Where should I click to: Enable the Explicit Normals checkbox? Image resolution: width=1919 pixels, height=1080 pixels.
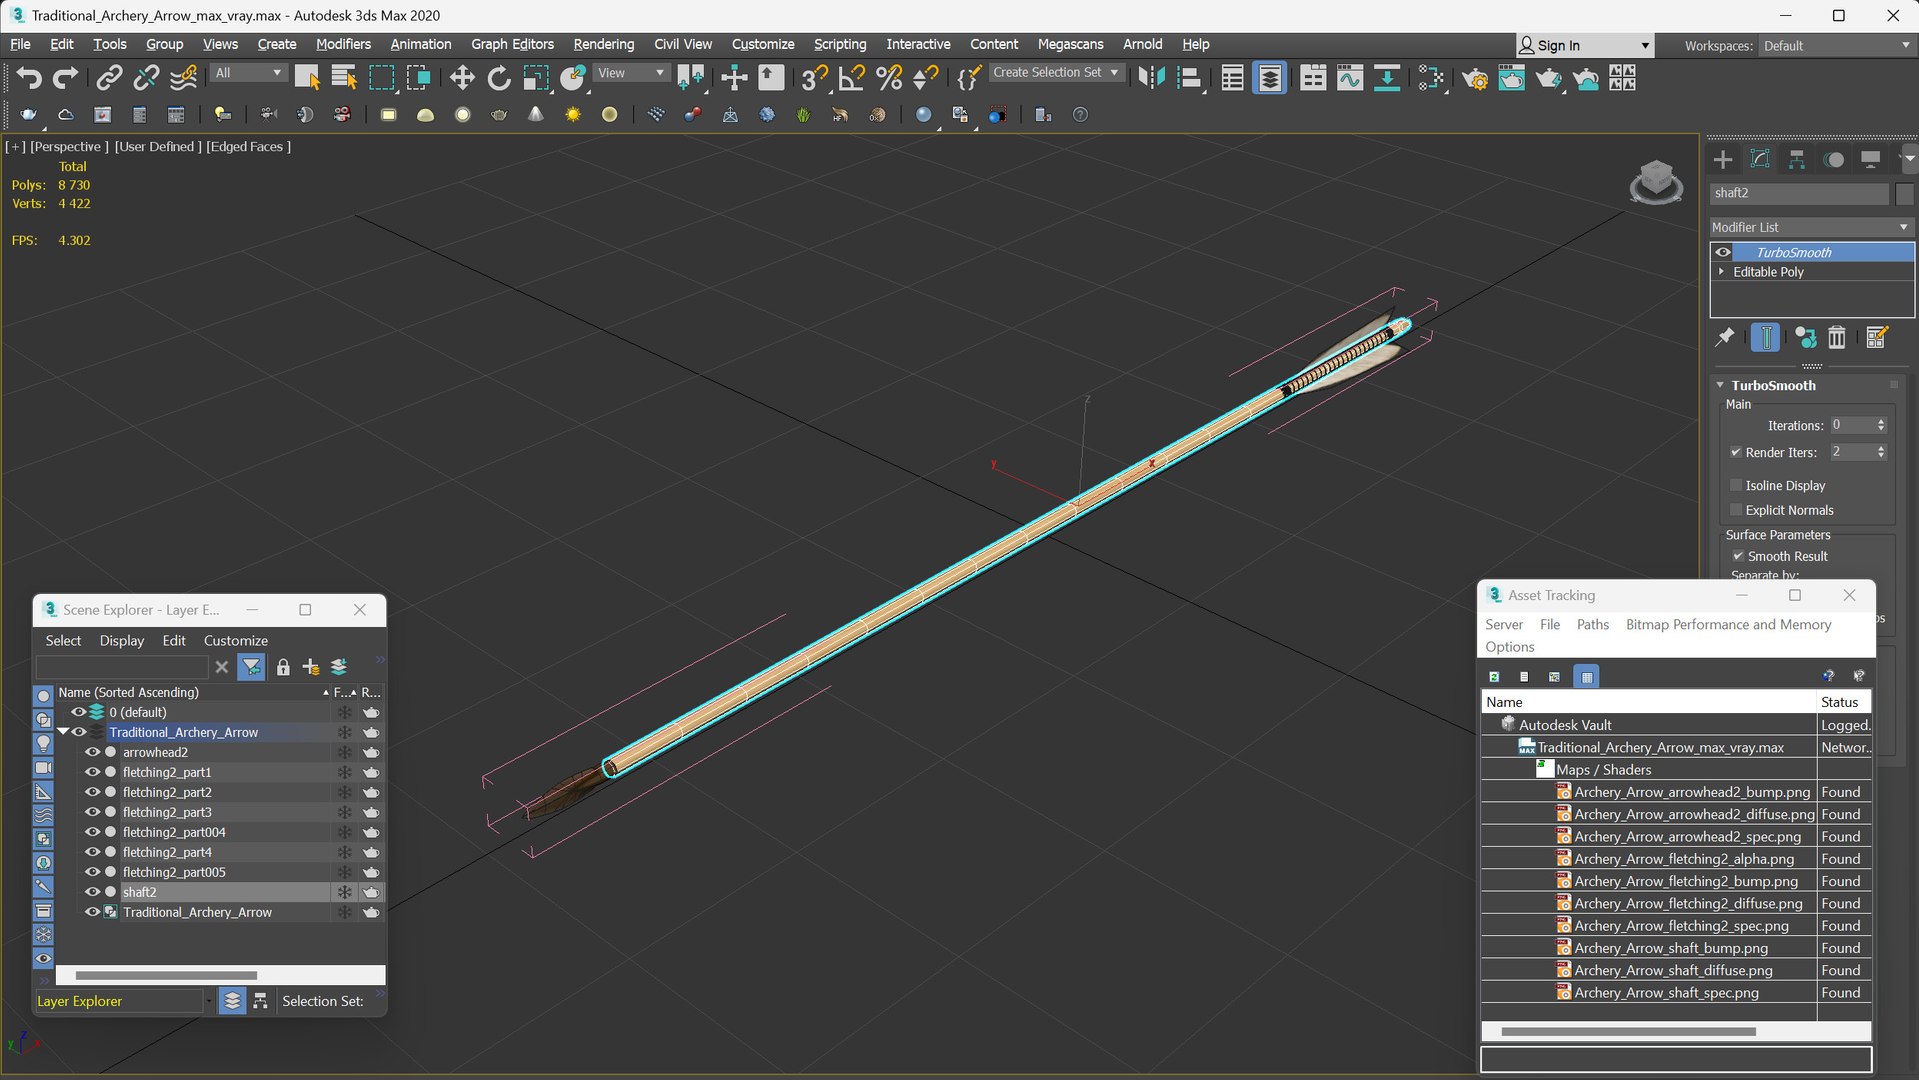pos(1736,510)
